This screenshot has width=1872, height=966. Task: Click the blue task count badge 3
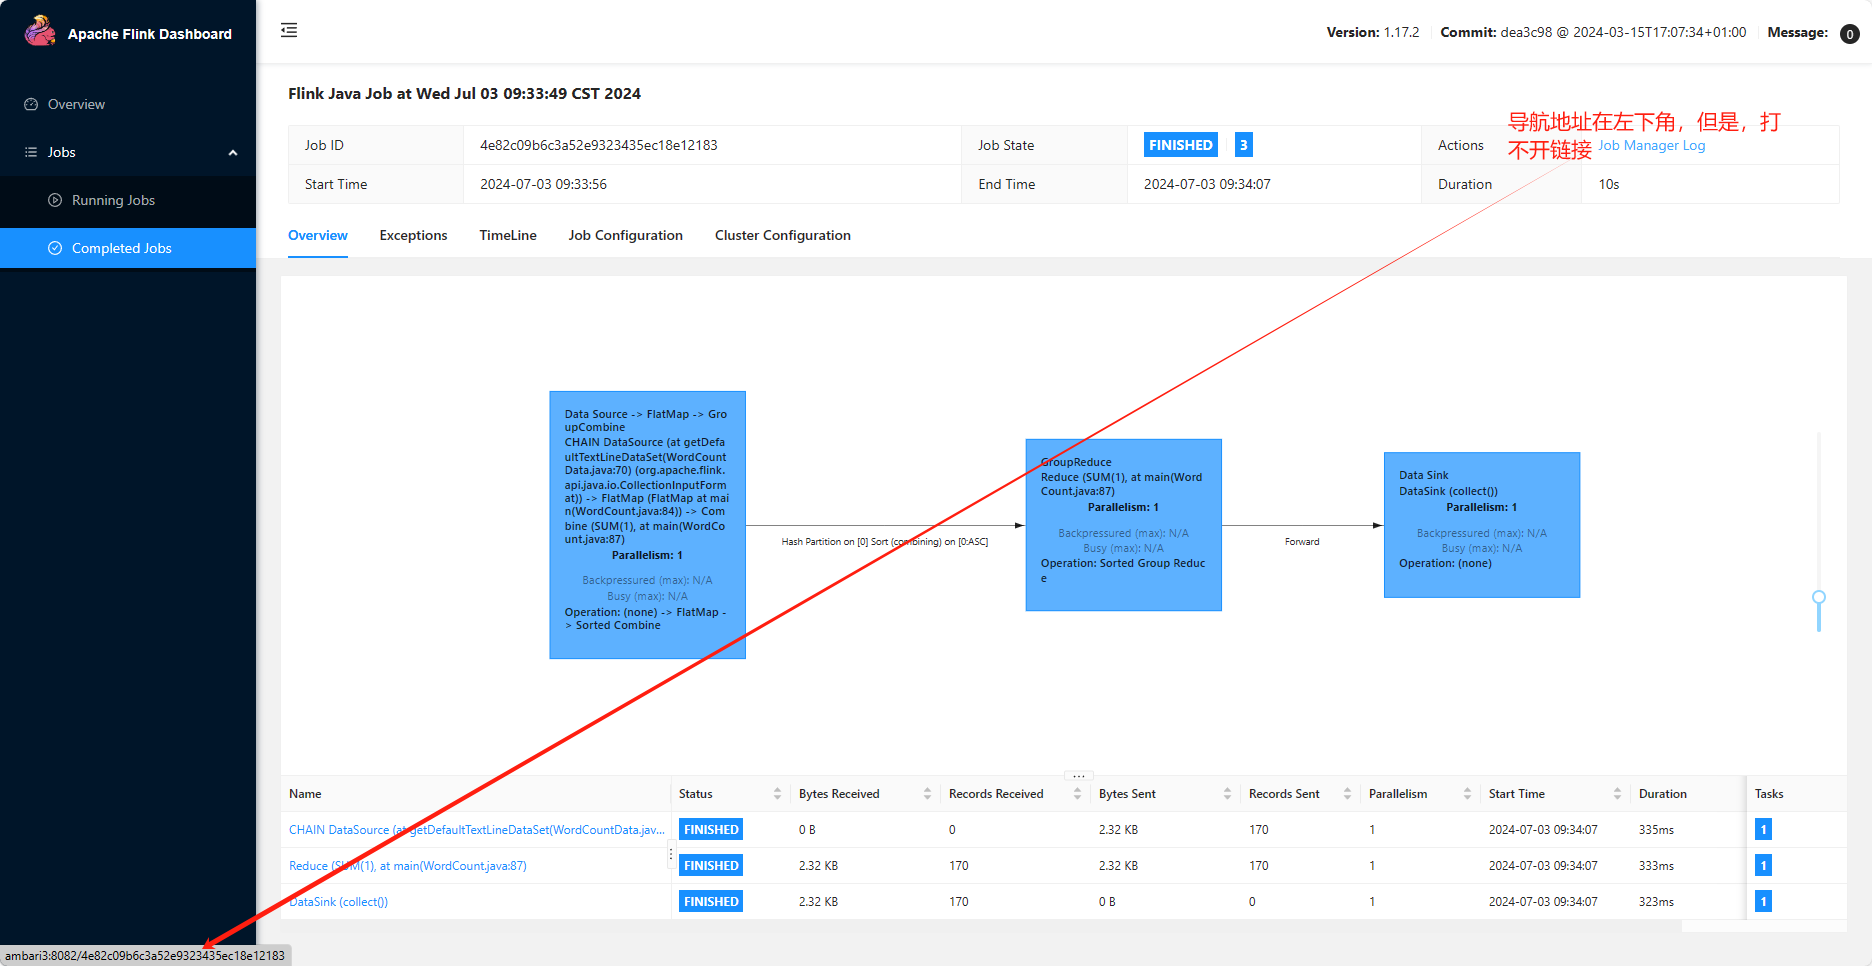(x=1244, y=145)
